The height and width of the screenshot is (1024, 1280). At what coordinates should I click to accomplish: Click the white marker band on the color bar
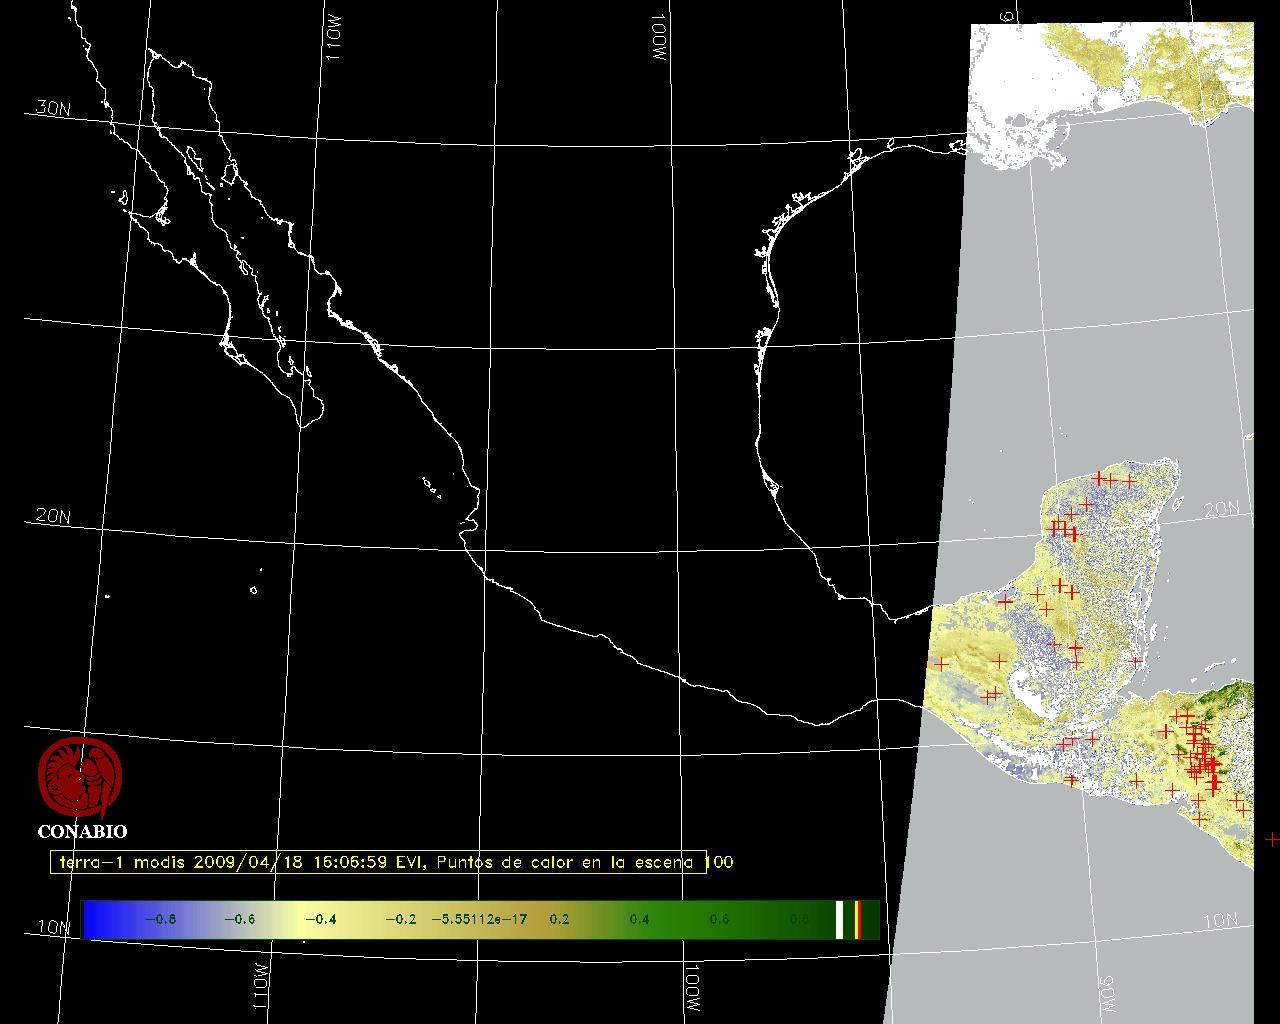840,919
